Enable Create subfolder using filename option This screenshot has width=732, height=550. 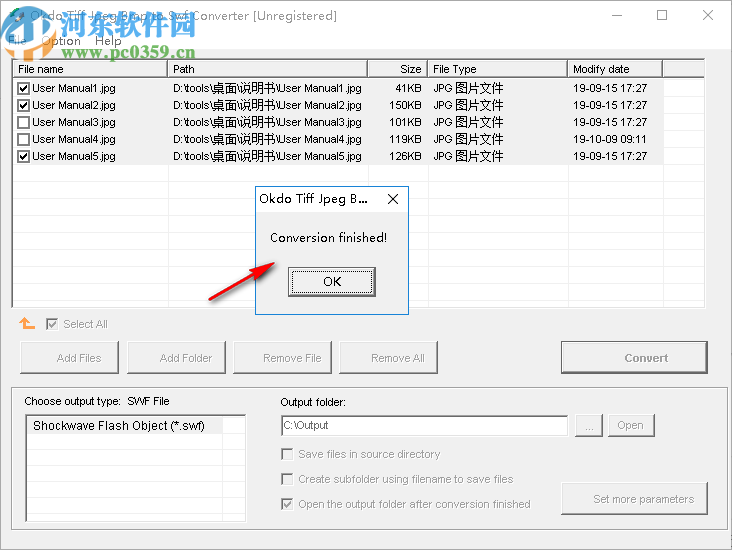(287, 479)
